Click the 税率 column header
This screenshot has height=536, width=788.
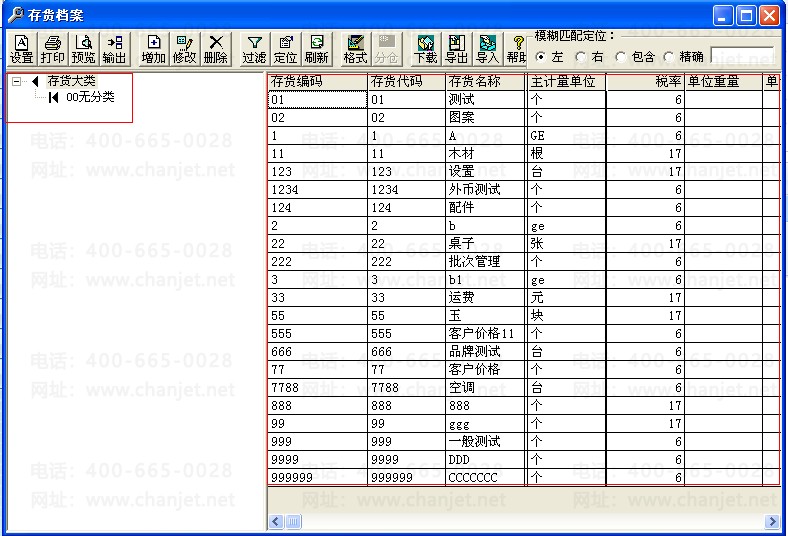coord(645,82)
